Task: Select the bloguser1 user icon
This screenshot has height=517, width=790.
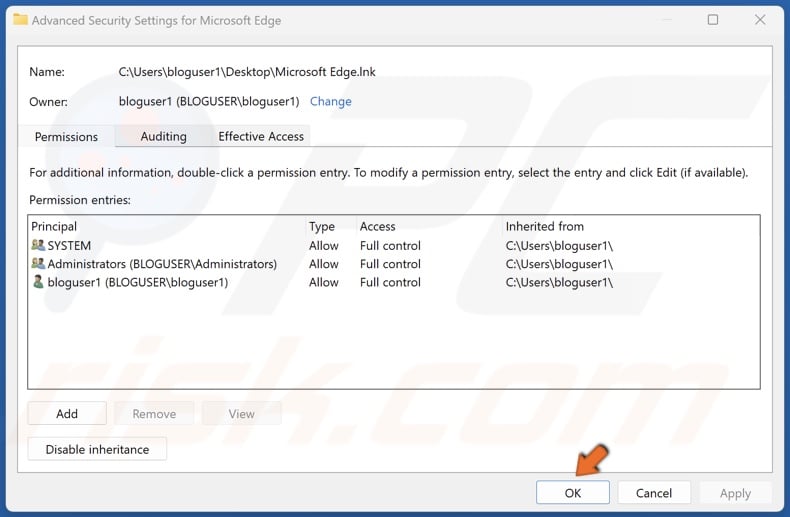Action: (38, 282)
